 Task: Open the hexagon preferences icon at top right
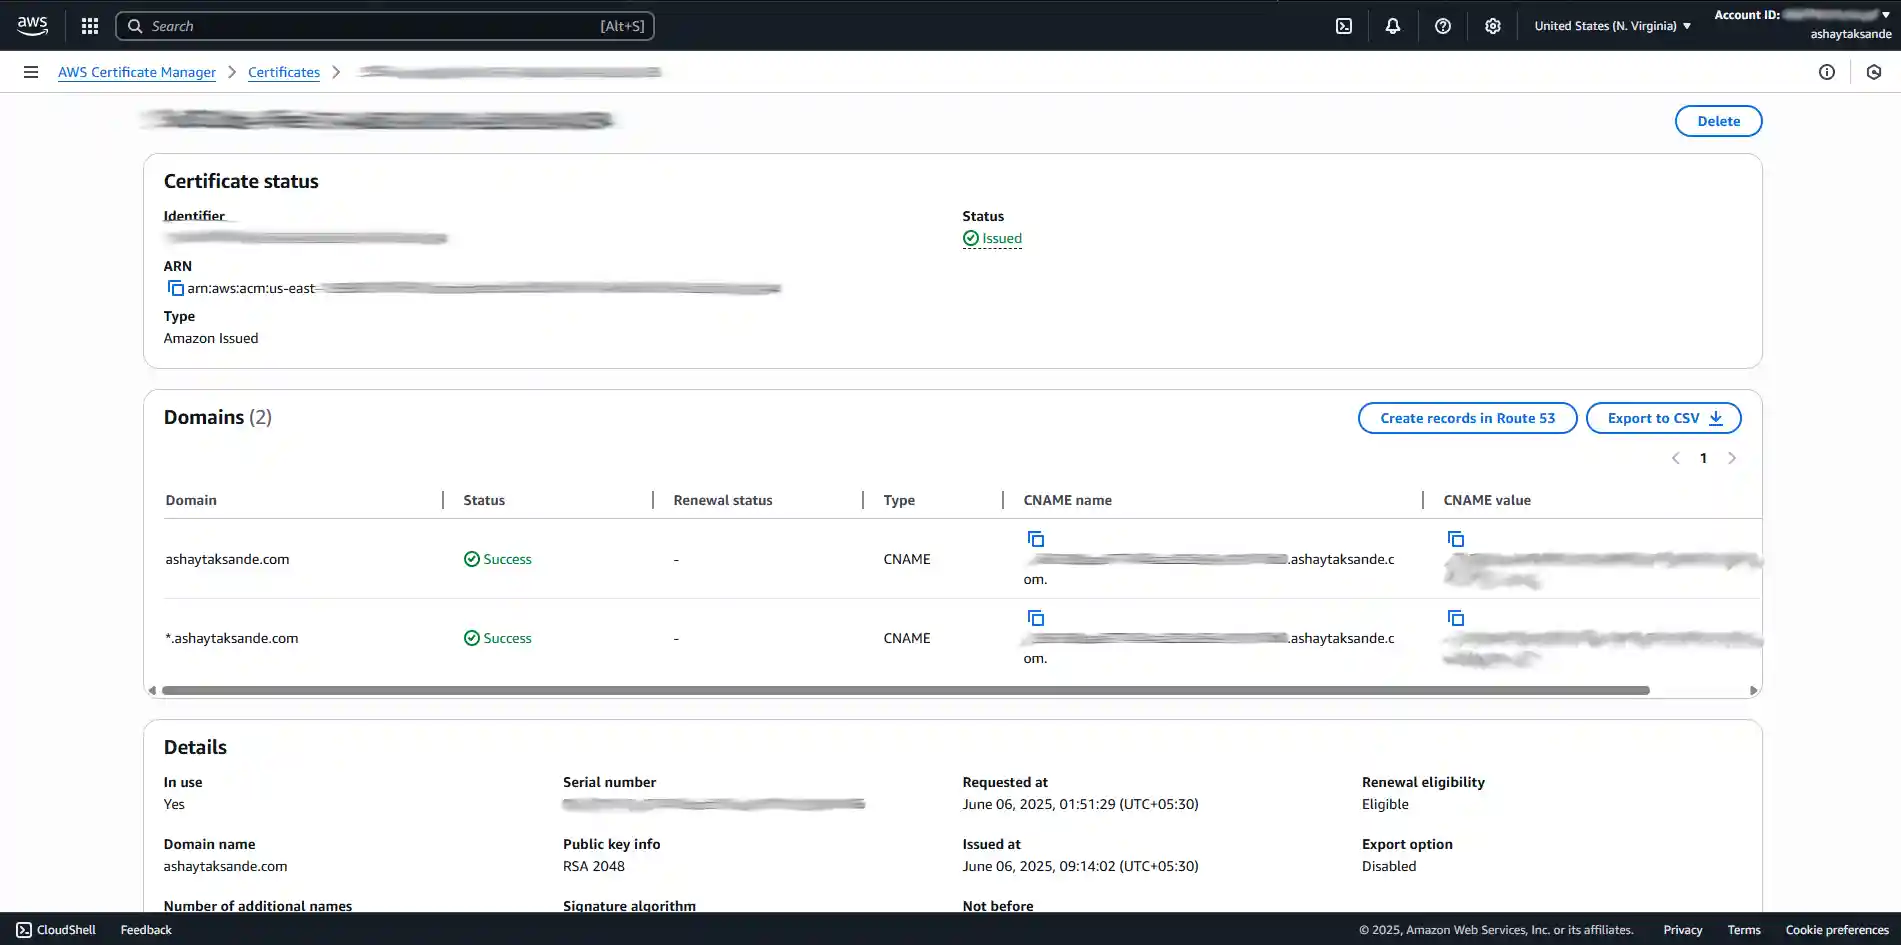(1874, 72)
